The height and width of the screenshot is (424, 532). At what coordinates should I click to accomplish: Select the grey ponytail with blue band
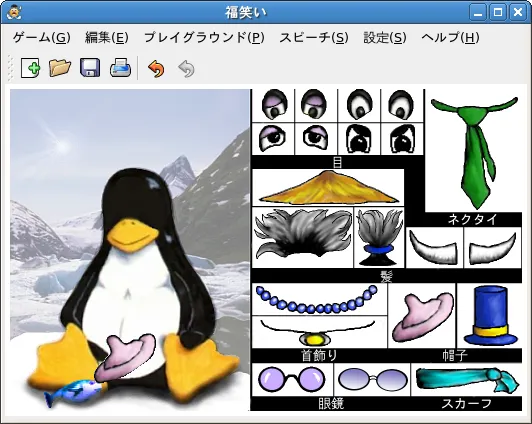(380, 237)
